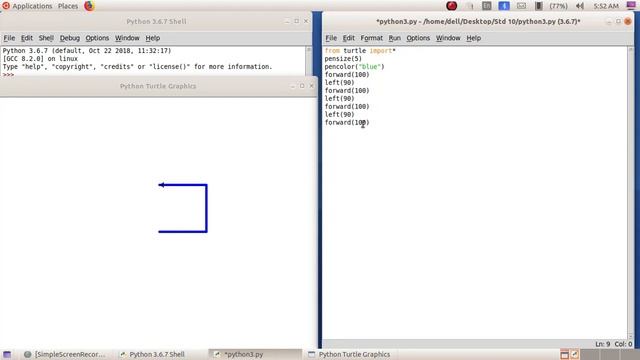Open the Run menu in editor
Image resolution: width=640 pixels, height=360 pixels.
tap(394, 38)
